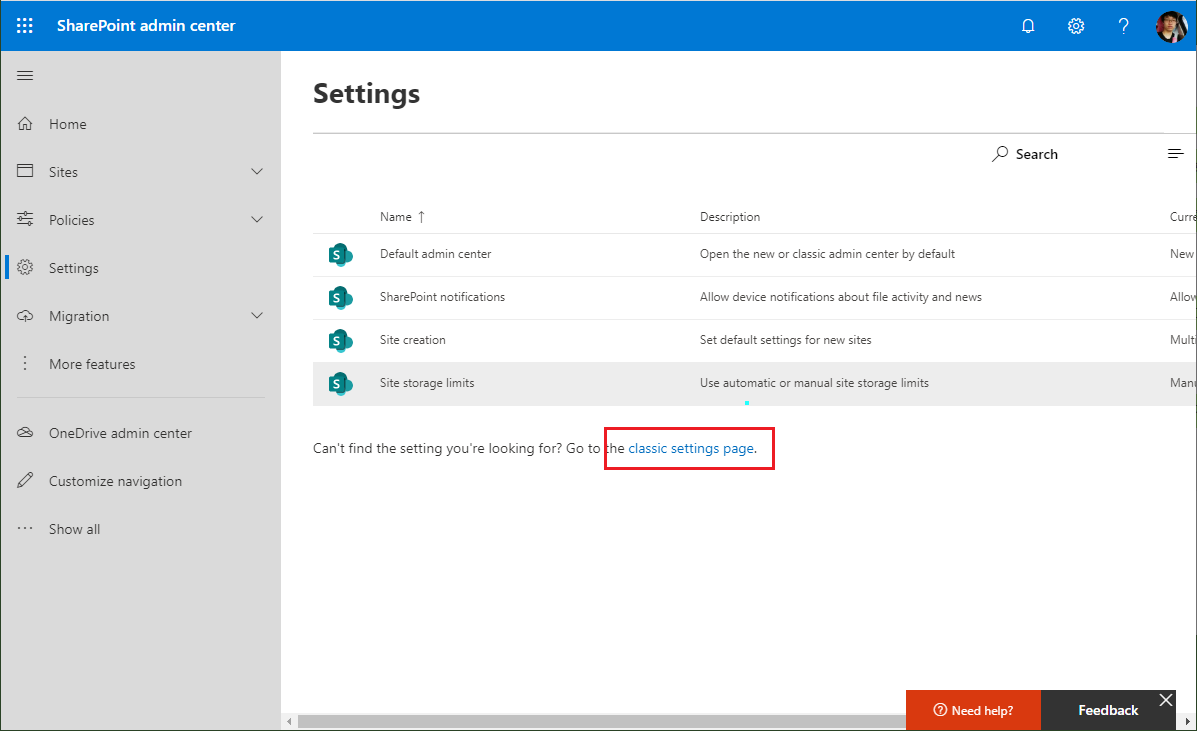Open Site storage limits setting
The image size is (1197, 732).
point(427,382)
